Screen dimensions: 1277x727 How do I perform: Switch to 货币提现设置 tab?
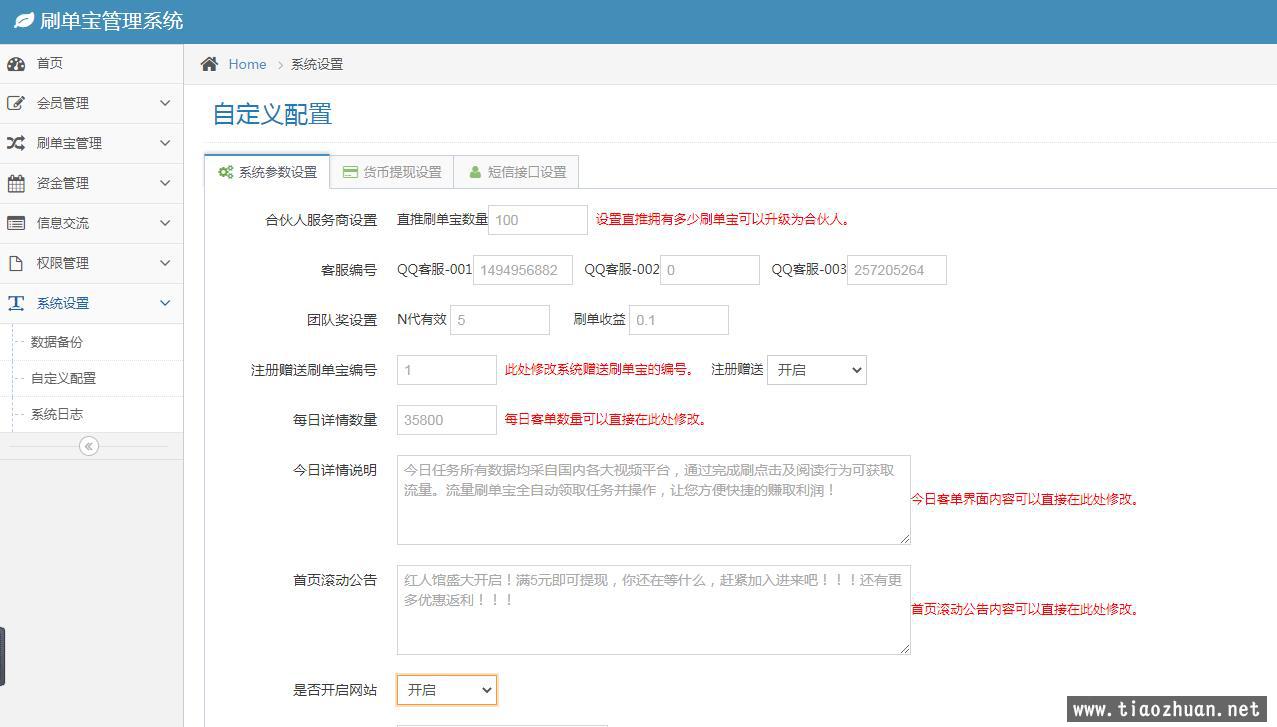(x=392, y=172)
